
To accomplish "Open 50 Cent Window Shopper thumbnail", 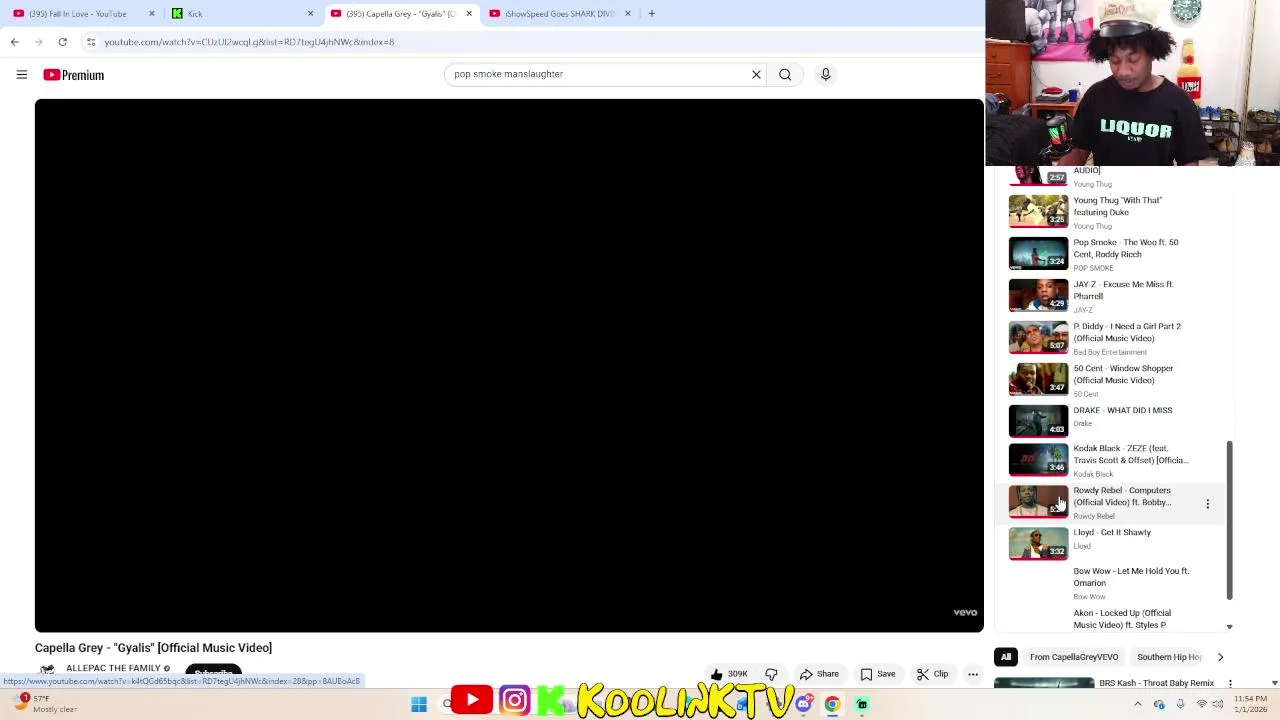I will click(1038, 379).
